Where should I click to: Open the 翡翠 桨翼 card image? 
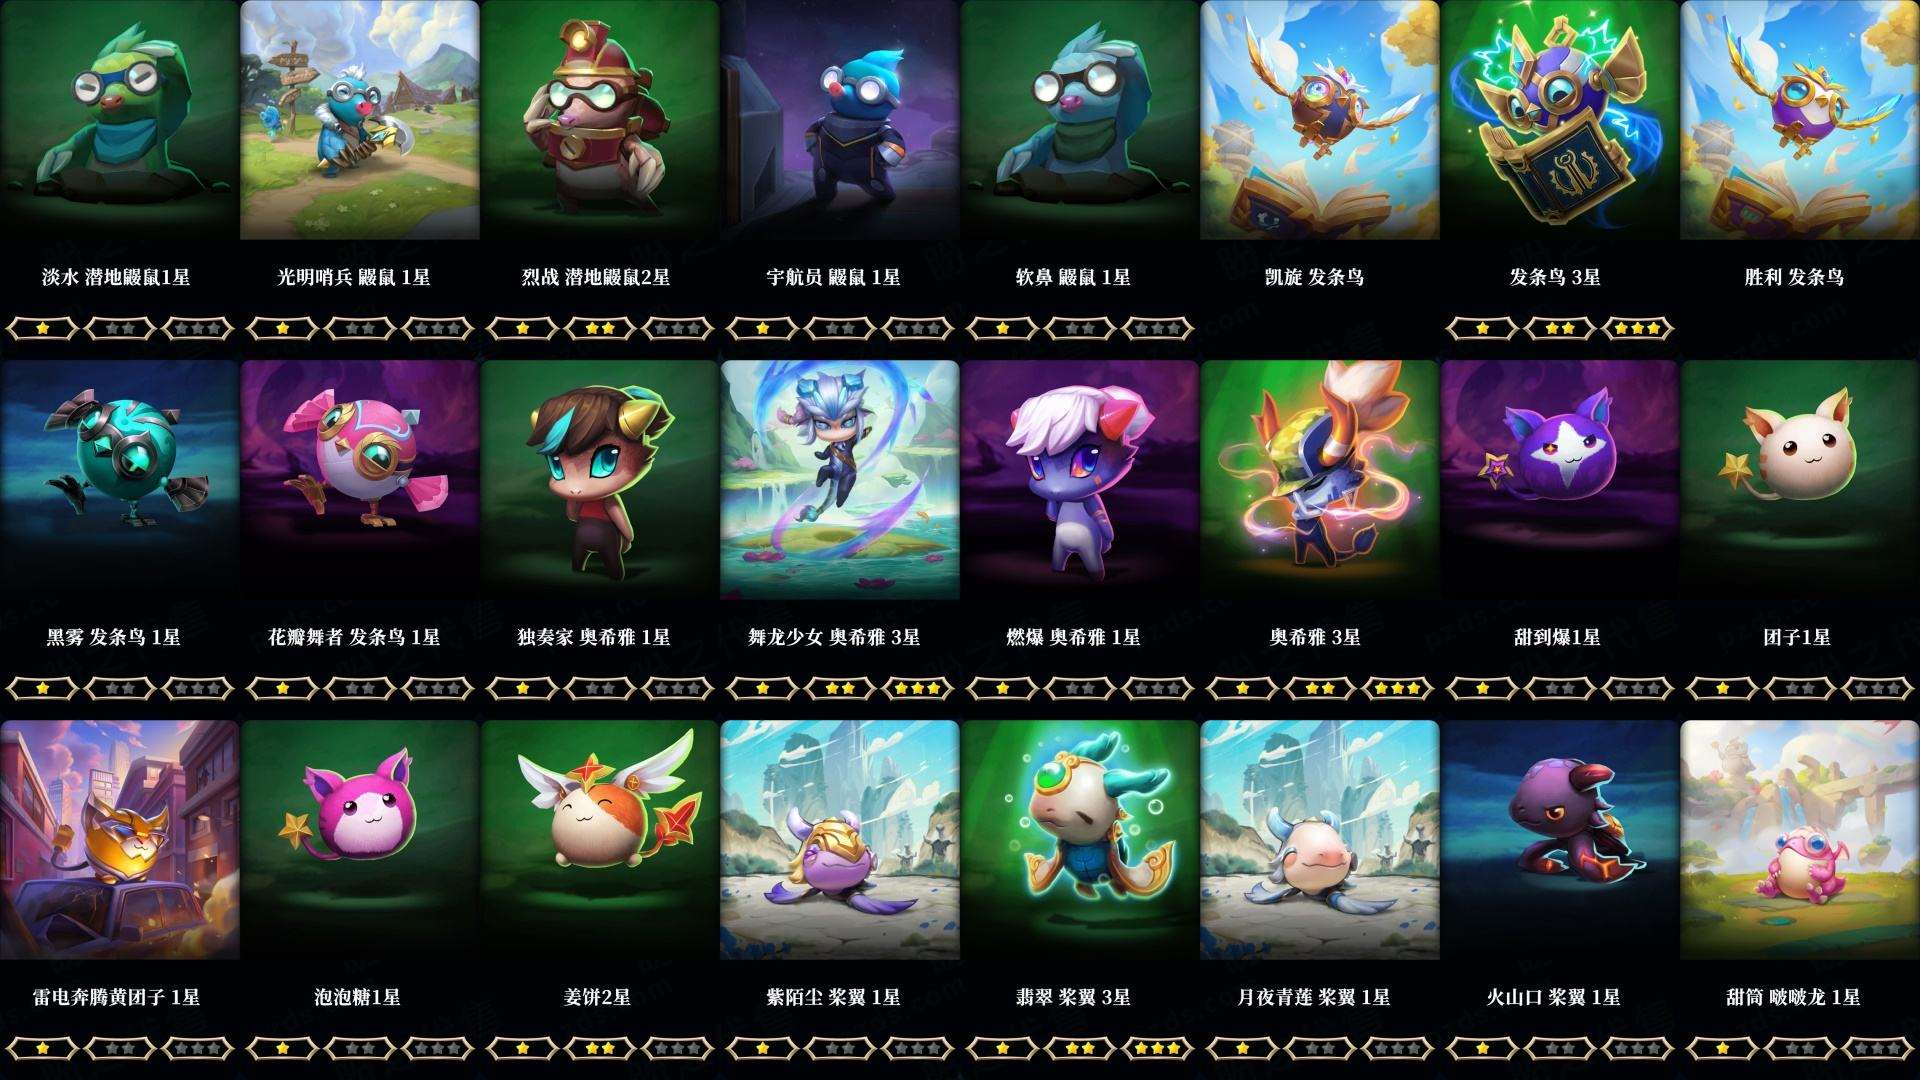[1080, 840]
